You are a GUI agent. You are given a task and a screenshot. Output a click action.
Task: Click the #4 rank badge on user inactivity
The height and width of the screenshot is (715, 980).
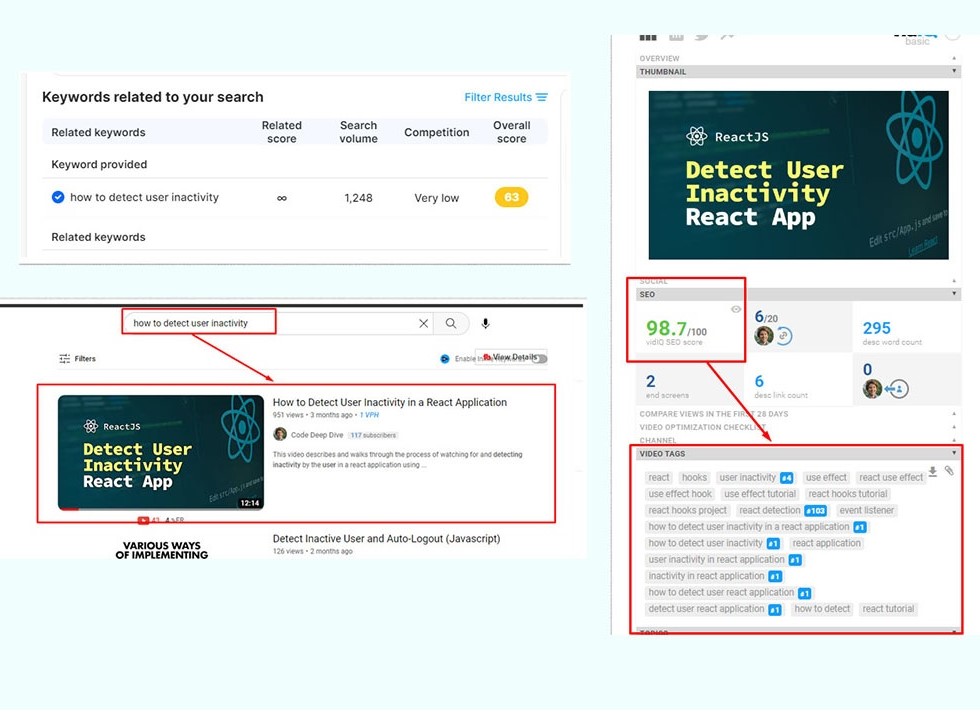787,478
